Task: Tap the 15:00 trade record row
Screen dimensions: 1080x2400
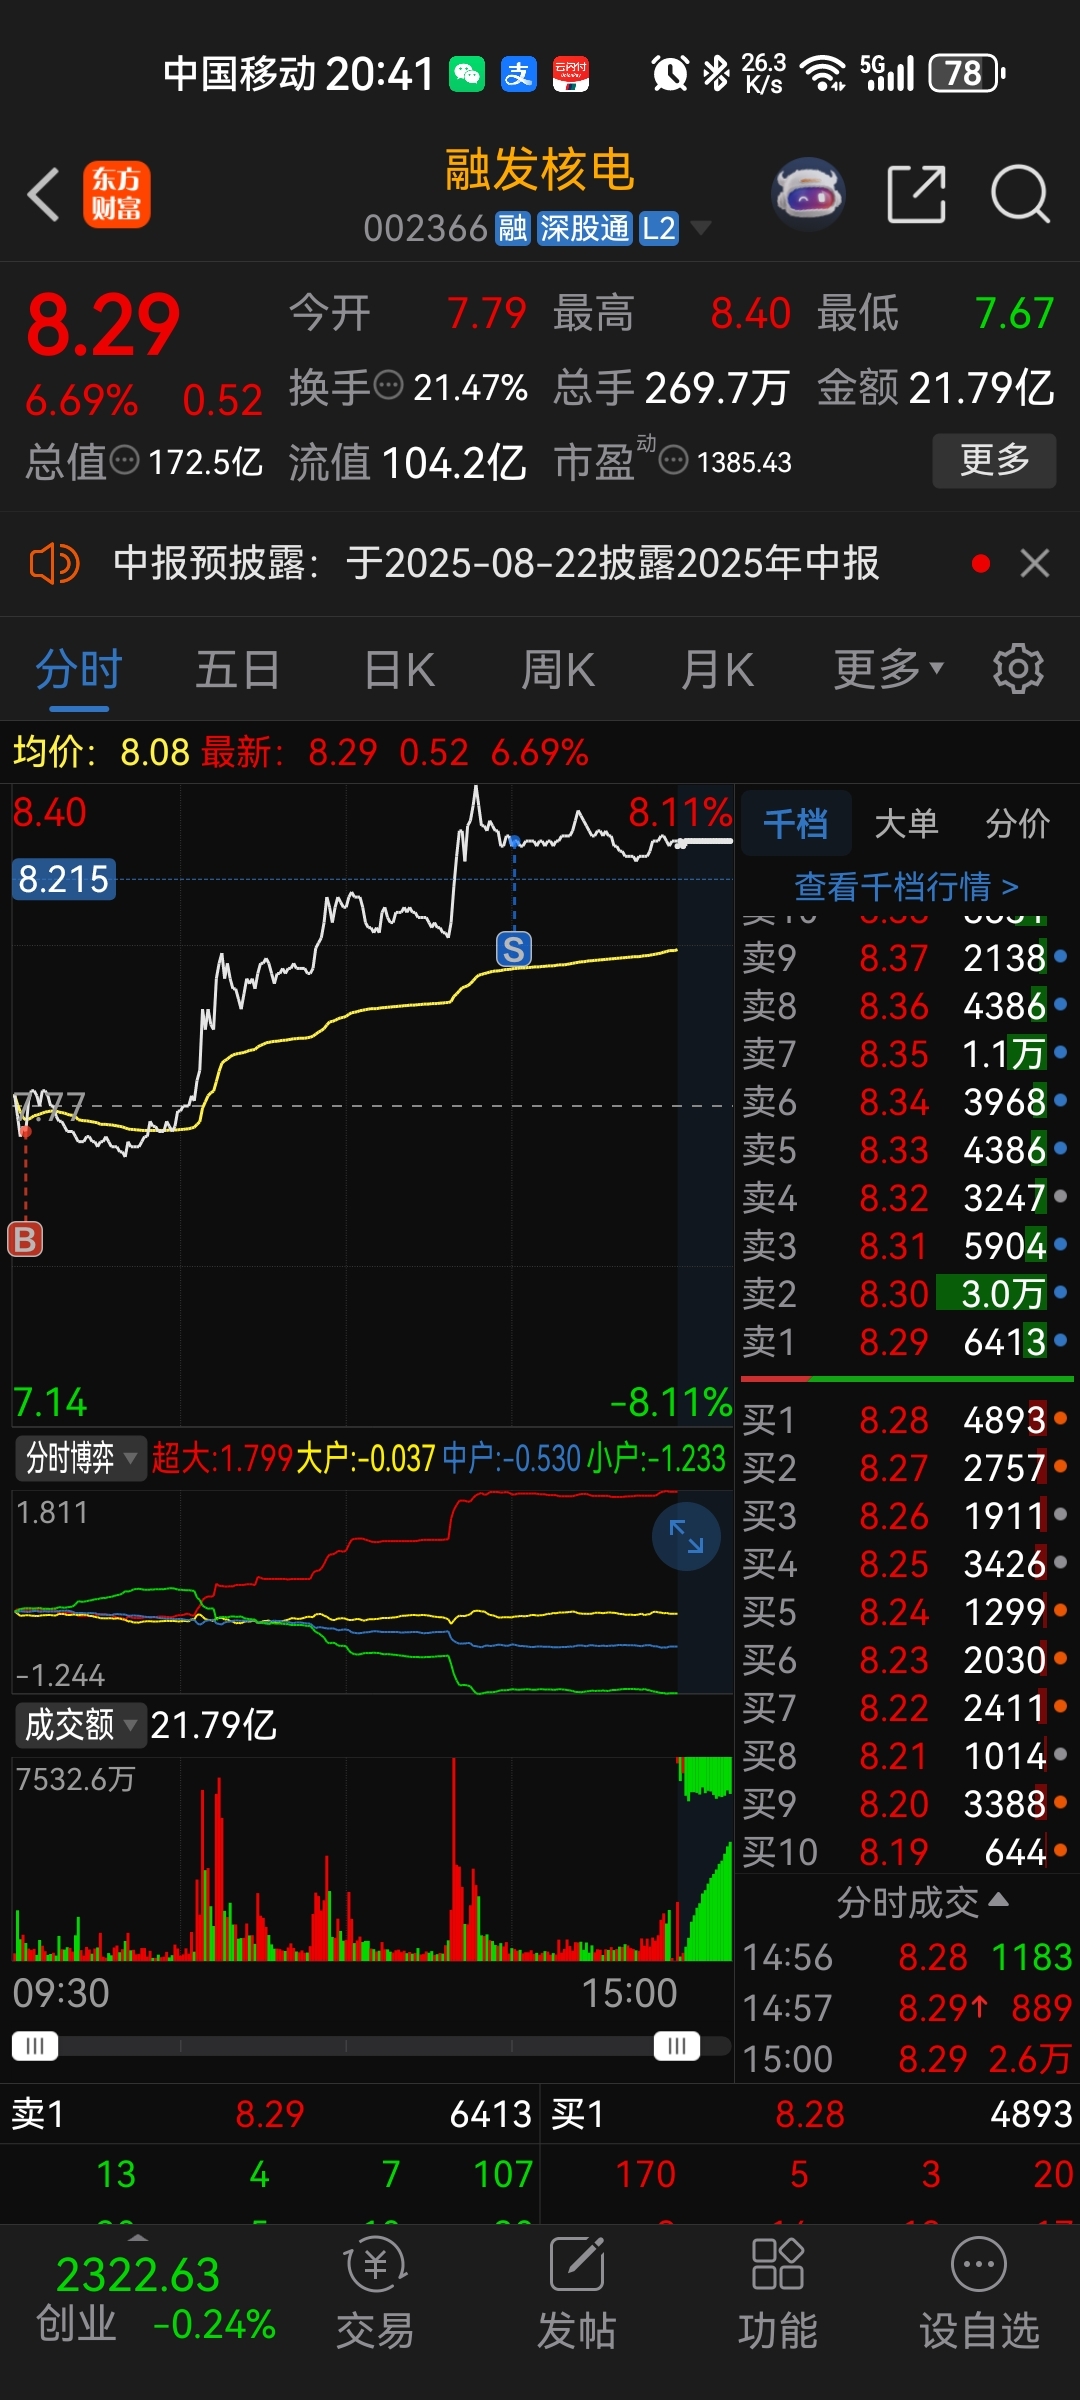Action: tap(906, 2059)
